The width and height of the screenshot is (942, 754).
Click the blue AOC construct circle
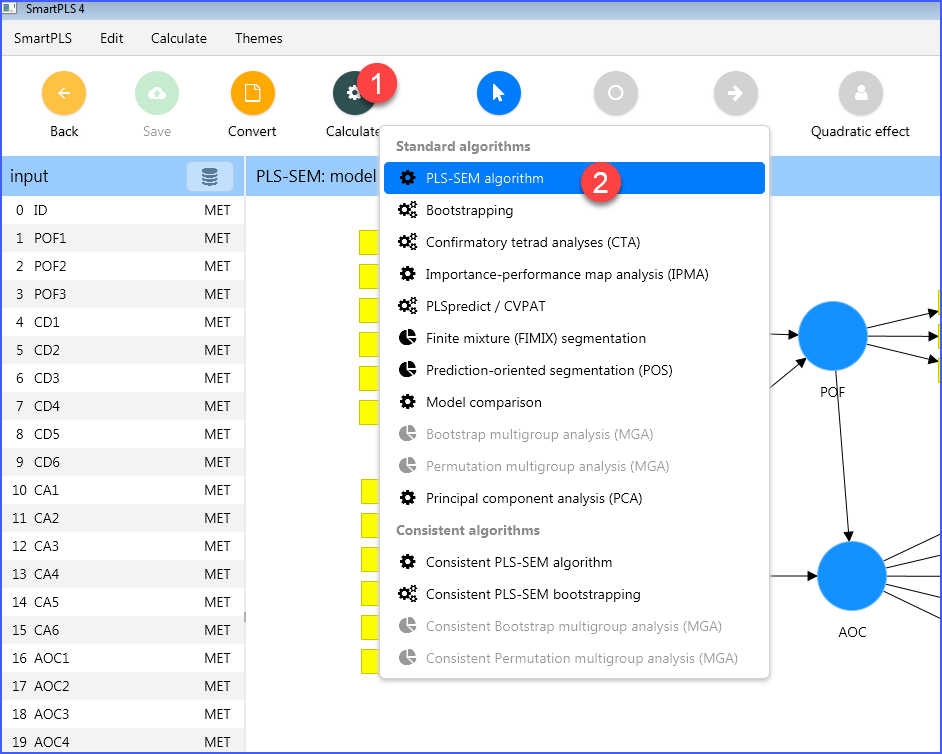pos(852,576)
